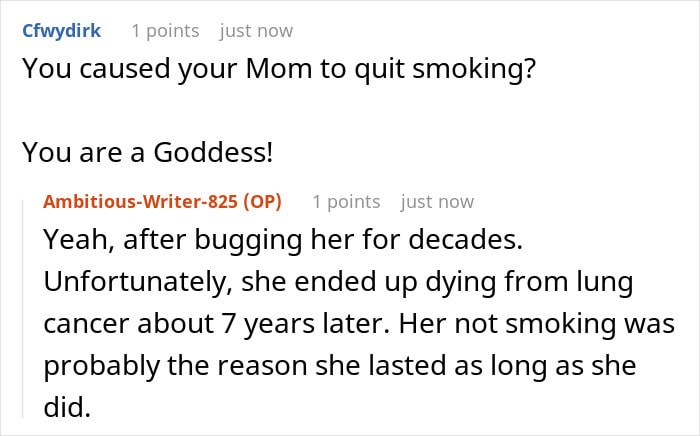Click the line 'Yeah, after bugging her for decades.'
This screenshot has height=436, width=700.
(x=283, y=240)
